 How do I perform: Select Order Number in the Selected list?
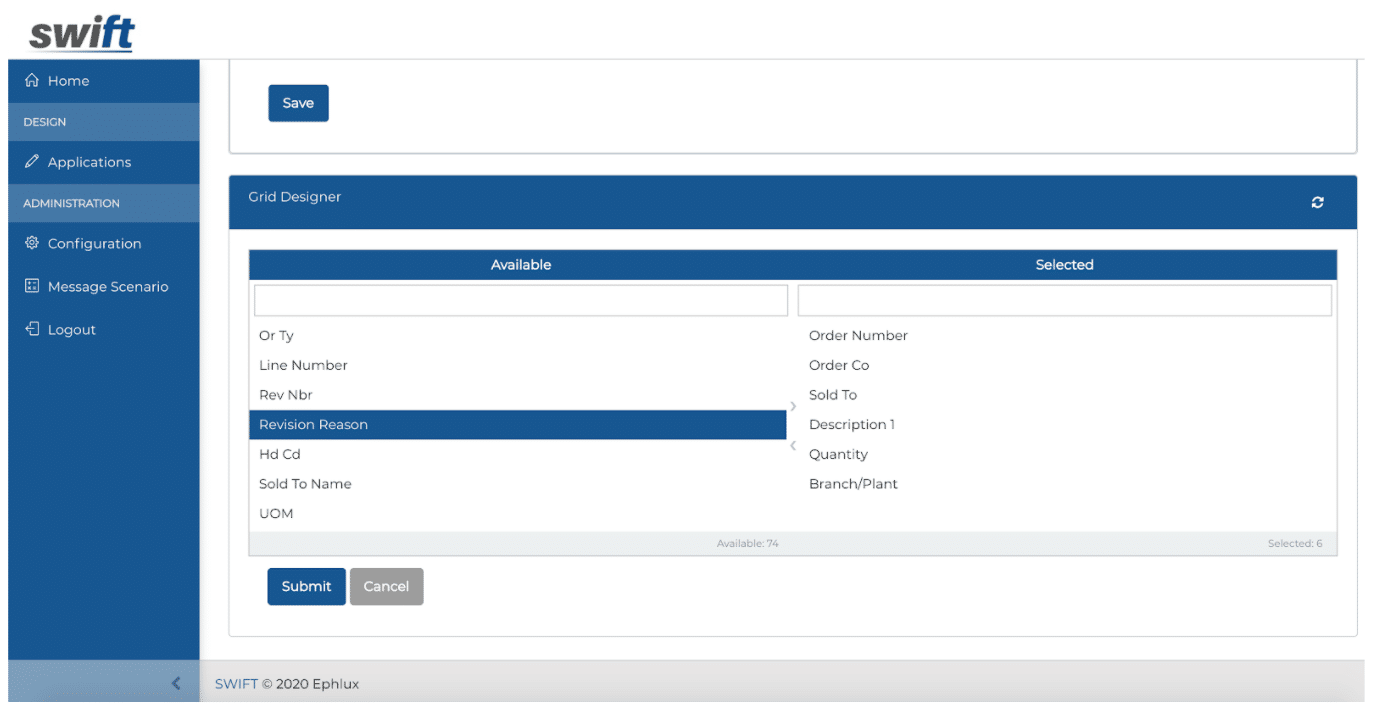click(x=858, y=335)
